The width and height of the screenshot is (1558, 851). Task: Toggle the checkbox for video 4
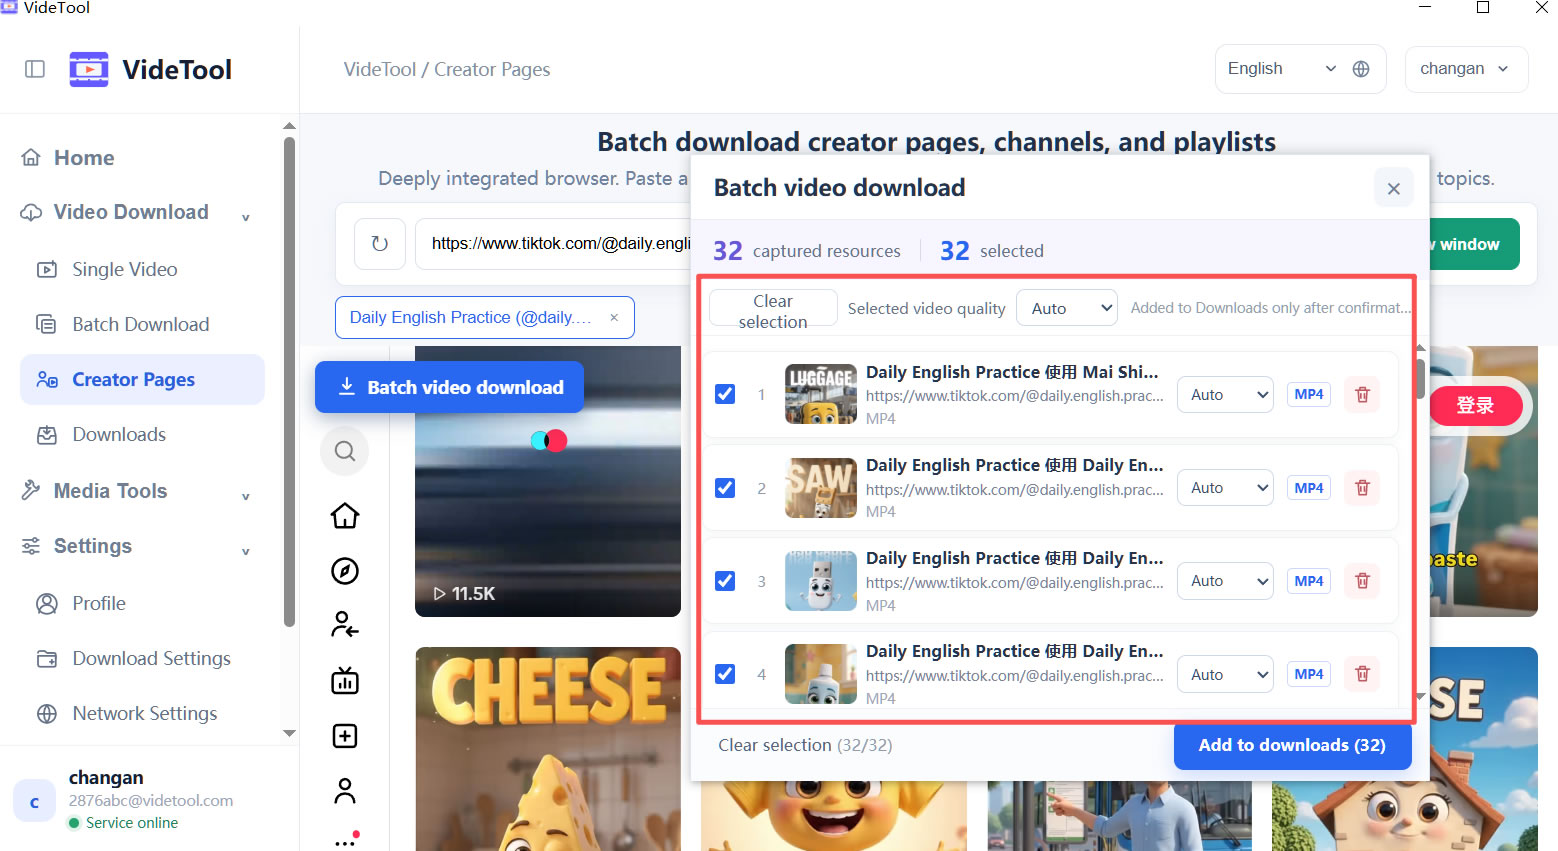tap(725, 674)
